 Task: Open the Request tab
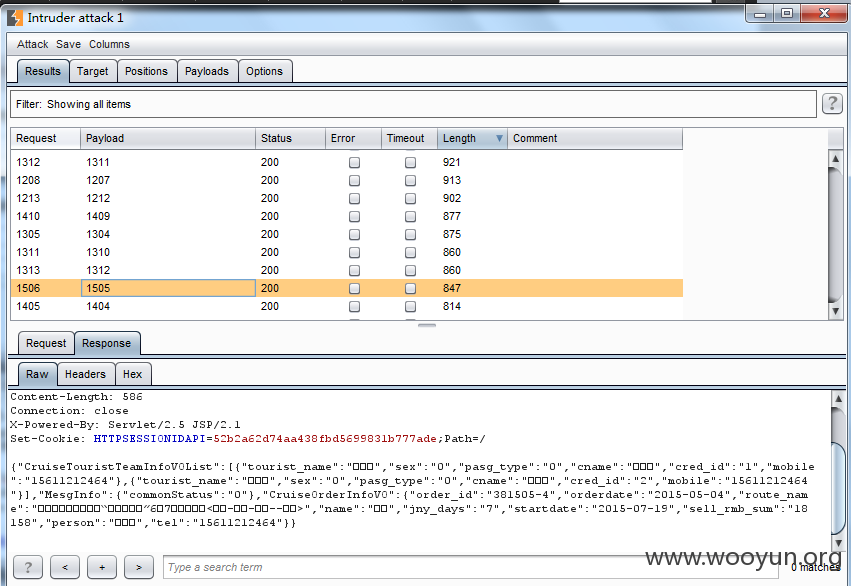click(x=46, y=343)
